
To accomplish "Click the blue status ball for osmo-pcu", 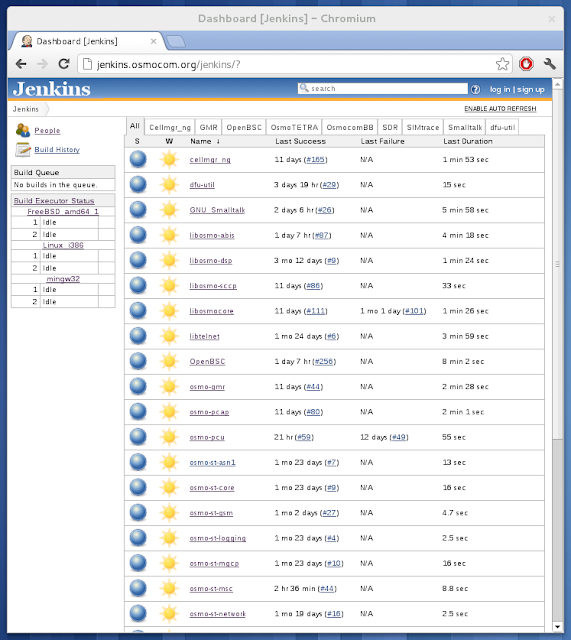I will (138, 437).
